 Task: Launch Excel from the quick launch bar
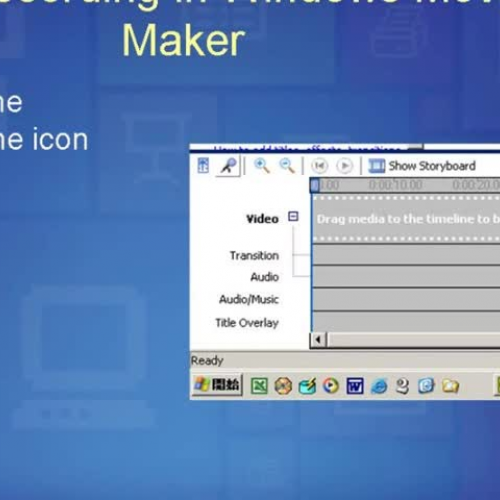(259, 386)
